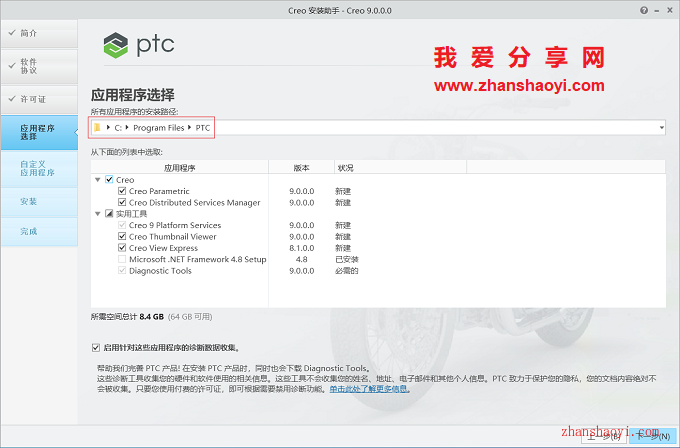Toggle the Creo group checkbox
Image resolution: width=680 pixels, height=448 pixels.
tap(109, 180)
